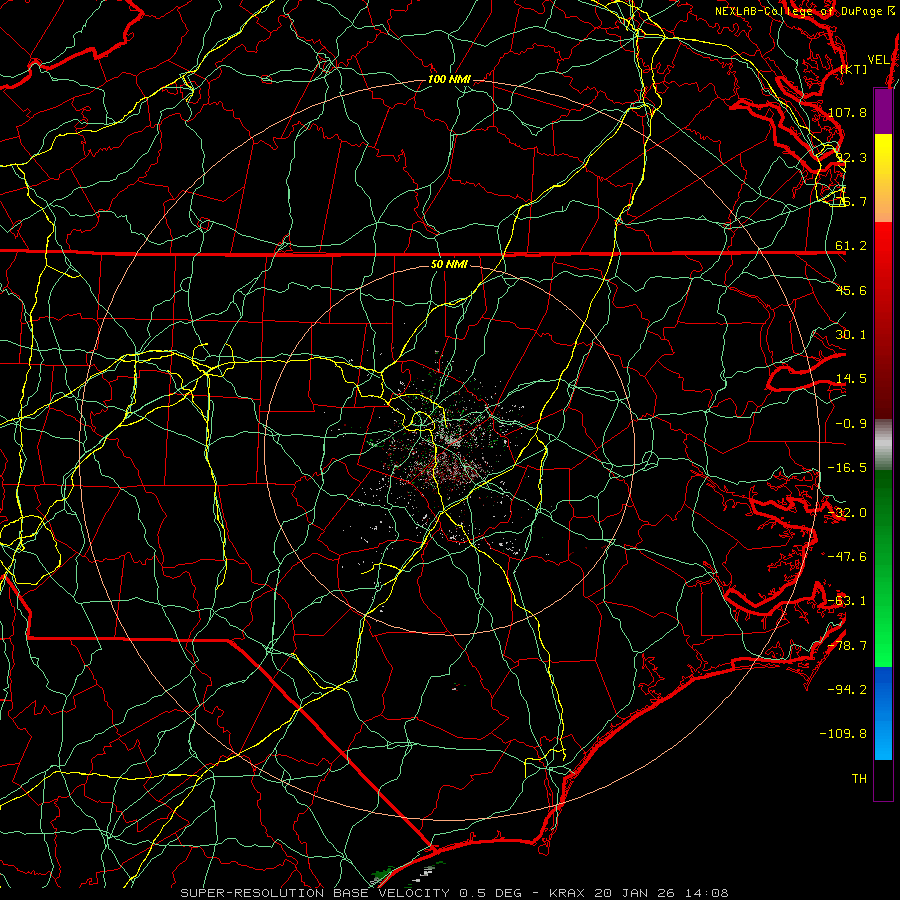Select the -0.9 velocity scale value
The width and height of the screenshot is (900, 900).
coord(851,424)
